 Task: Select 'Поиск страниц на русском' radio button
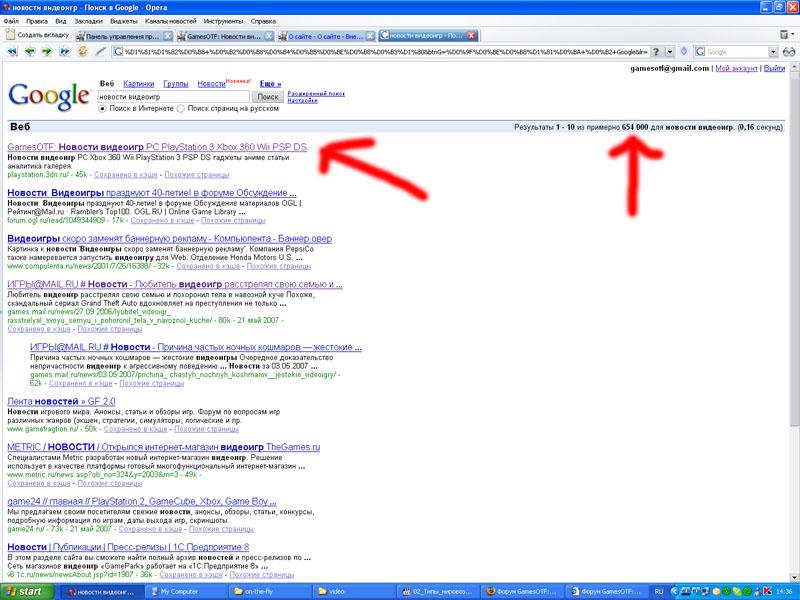[181, 109]
